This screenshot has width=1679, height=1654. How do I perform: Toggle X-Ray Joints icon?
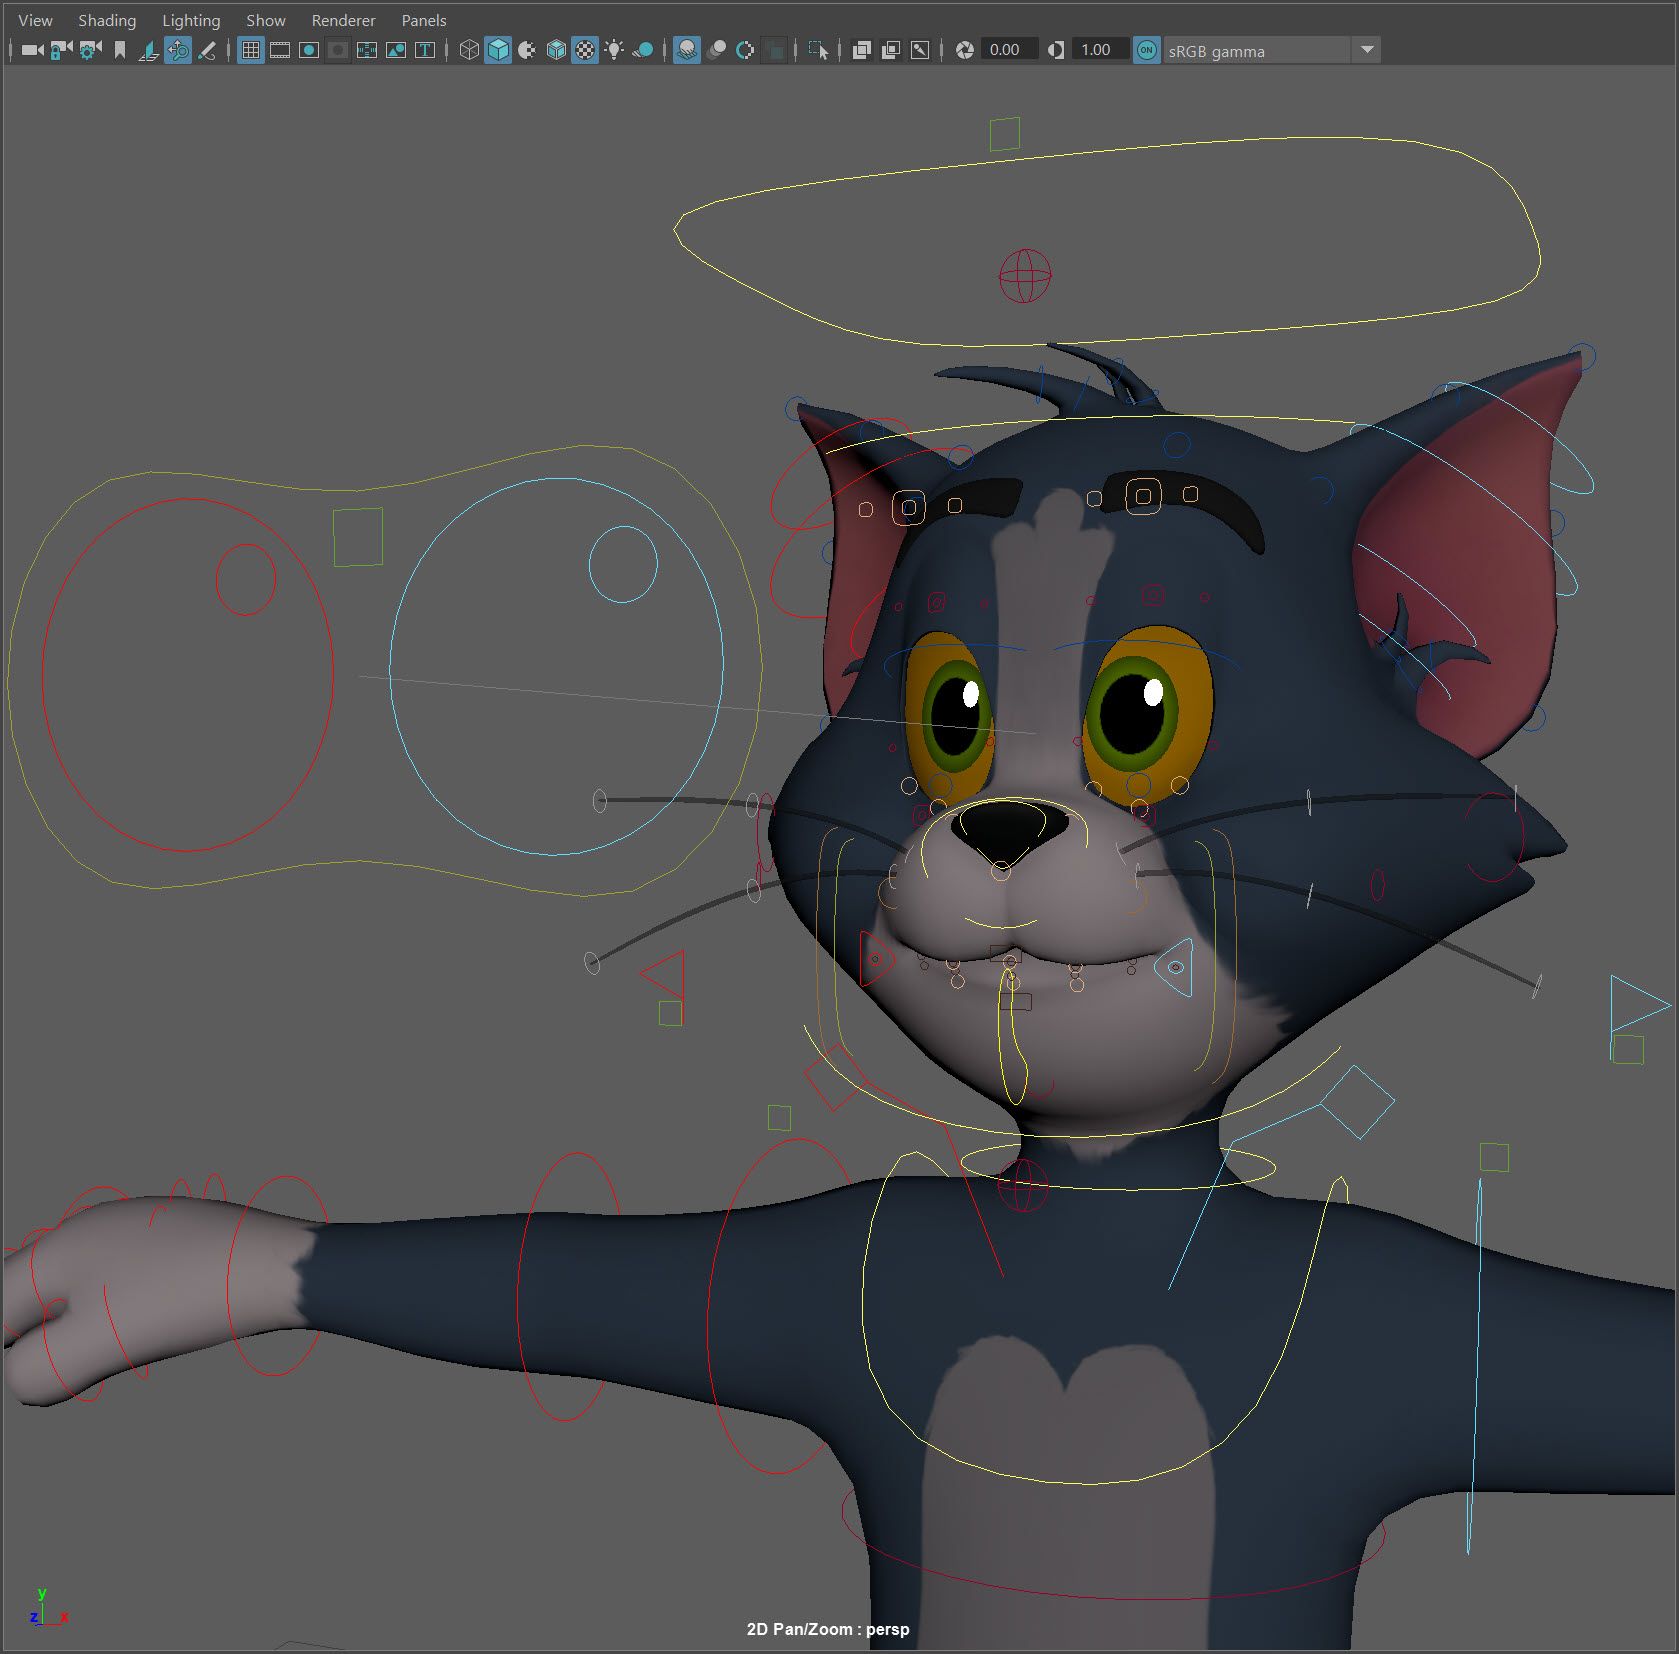pyautogui.click(x=920, y=50)
